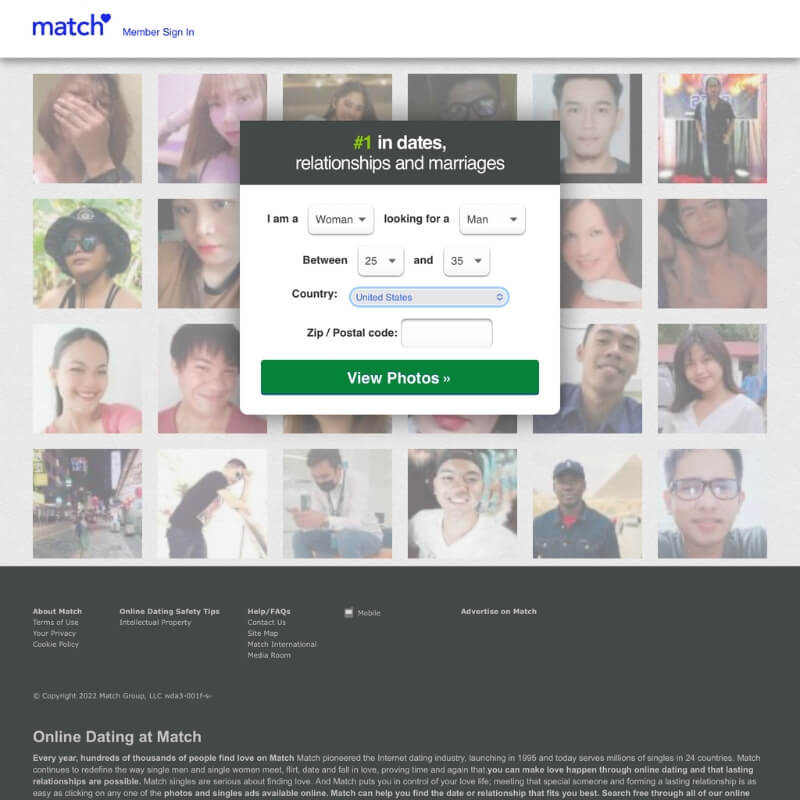
Task: Select photo of man near the pyramid
Action: click(587, 504)
